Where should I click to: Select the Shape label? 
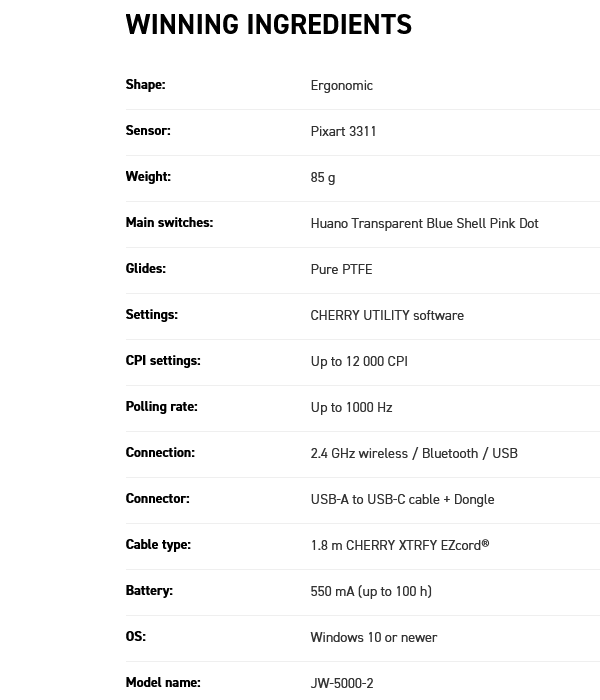[x=146, y=84]
